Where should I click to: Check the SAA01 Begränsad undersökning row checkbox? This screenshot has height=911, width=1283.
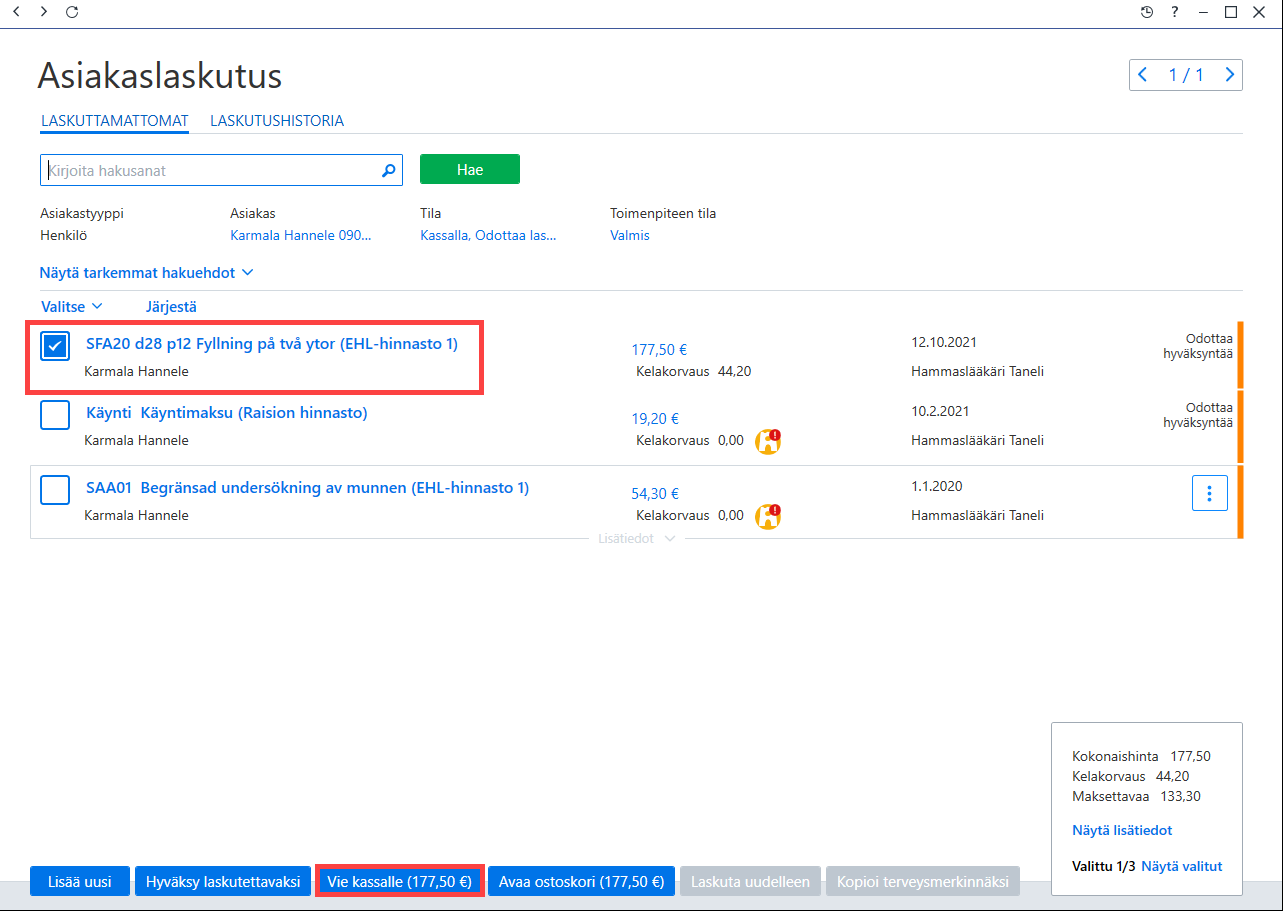point(55,490)
